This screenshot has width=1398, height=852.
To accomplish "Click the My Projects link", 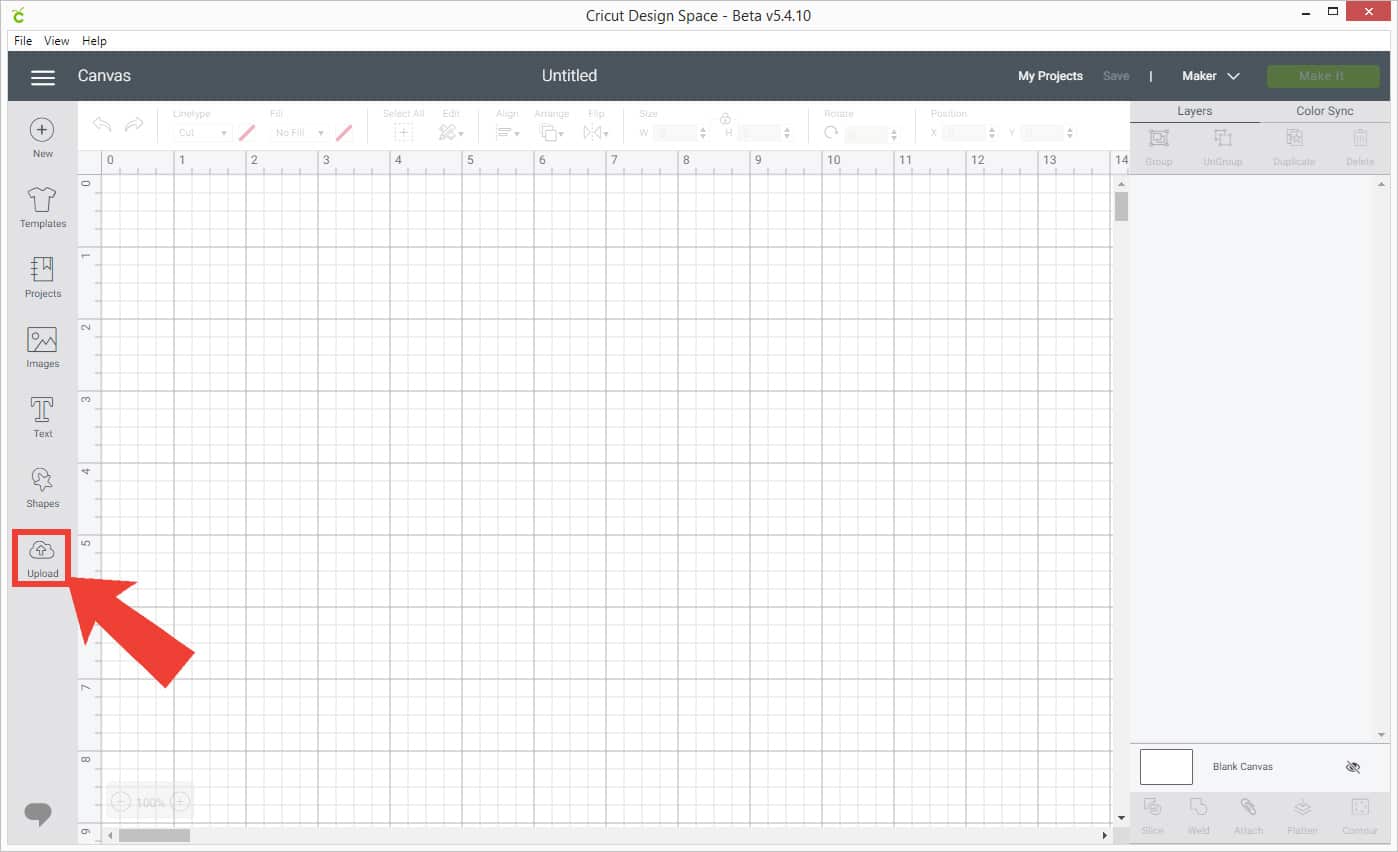I will point(1050,76).
